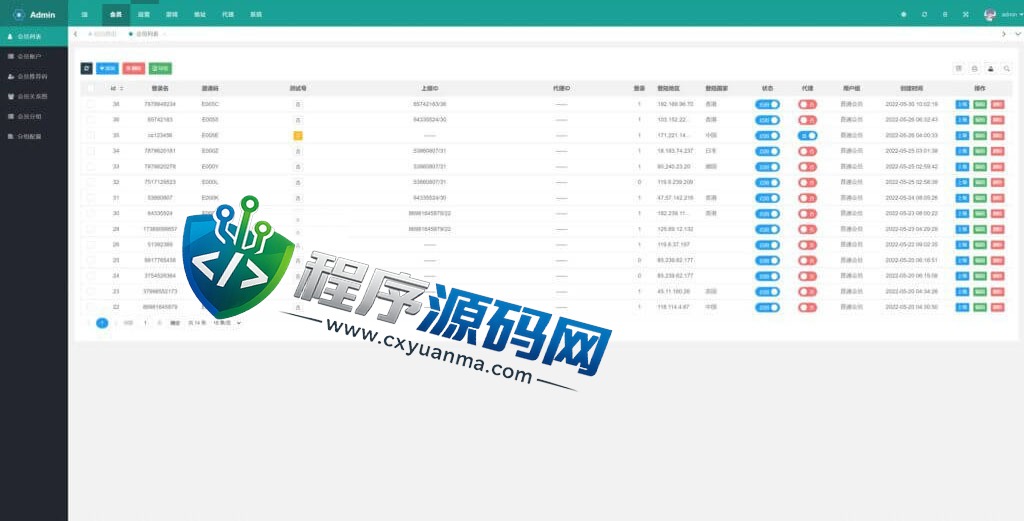
Task: Tick checkbox for row id 32
Action: click(91, 182)
